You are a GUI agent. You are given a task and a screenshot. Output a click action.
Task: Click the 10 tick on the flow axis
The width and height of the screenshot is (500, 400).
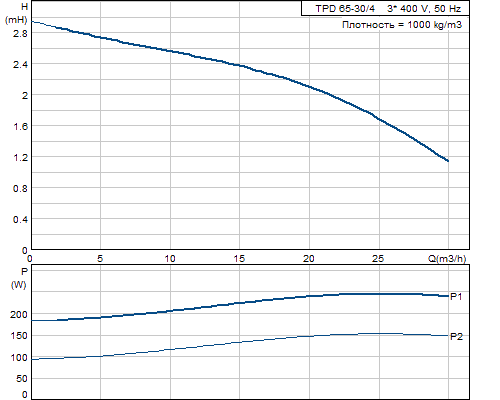170,258
